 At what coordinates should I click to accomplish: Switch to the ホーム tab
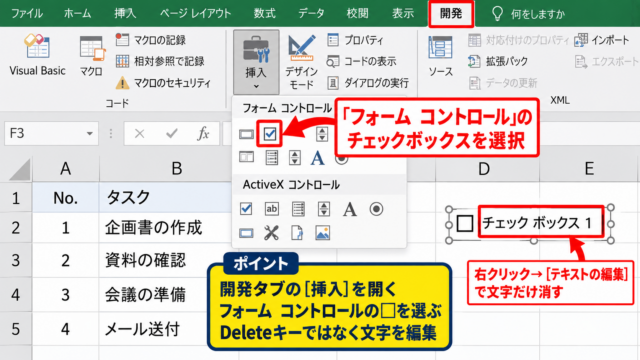[78, 13]
